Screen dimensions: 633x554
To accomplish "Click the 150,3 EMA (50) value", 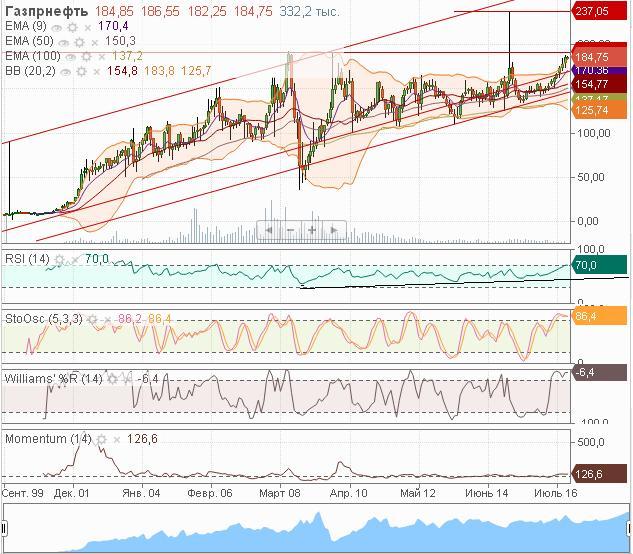I will (120, 41).
